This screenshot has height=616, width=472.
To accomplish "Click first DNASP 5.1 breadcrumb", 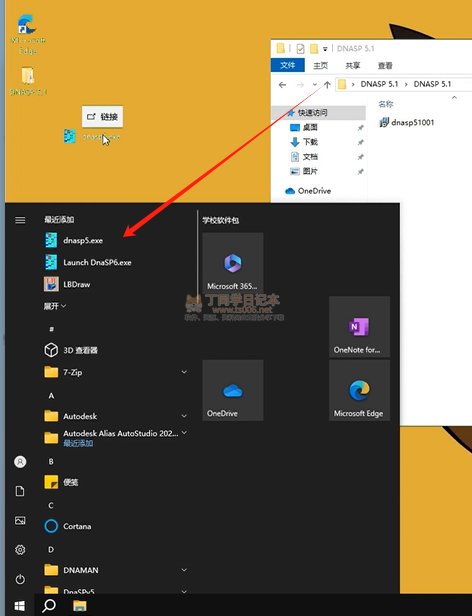I will point(379,84).
